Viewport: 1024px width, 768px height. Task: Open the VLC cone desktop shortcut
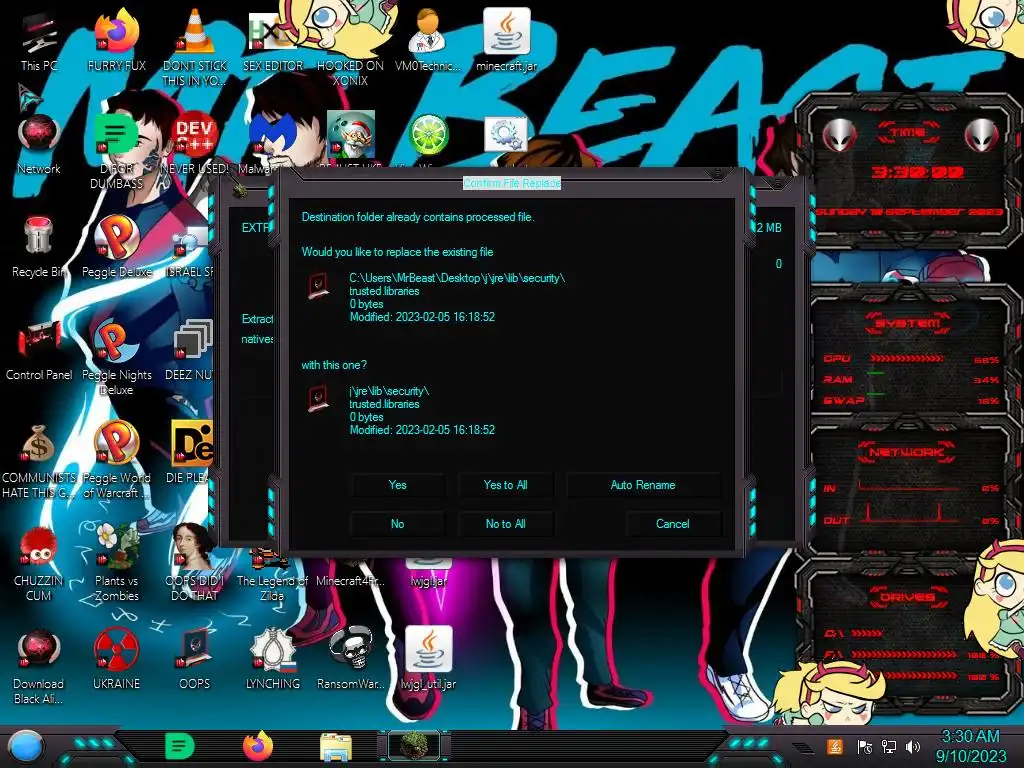coord(195,46)
